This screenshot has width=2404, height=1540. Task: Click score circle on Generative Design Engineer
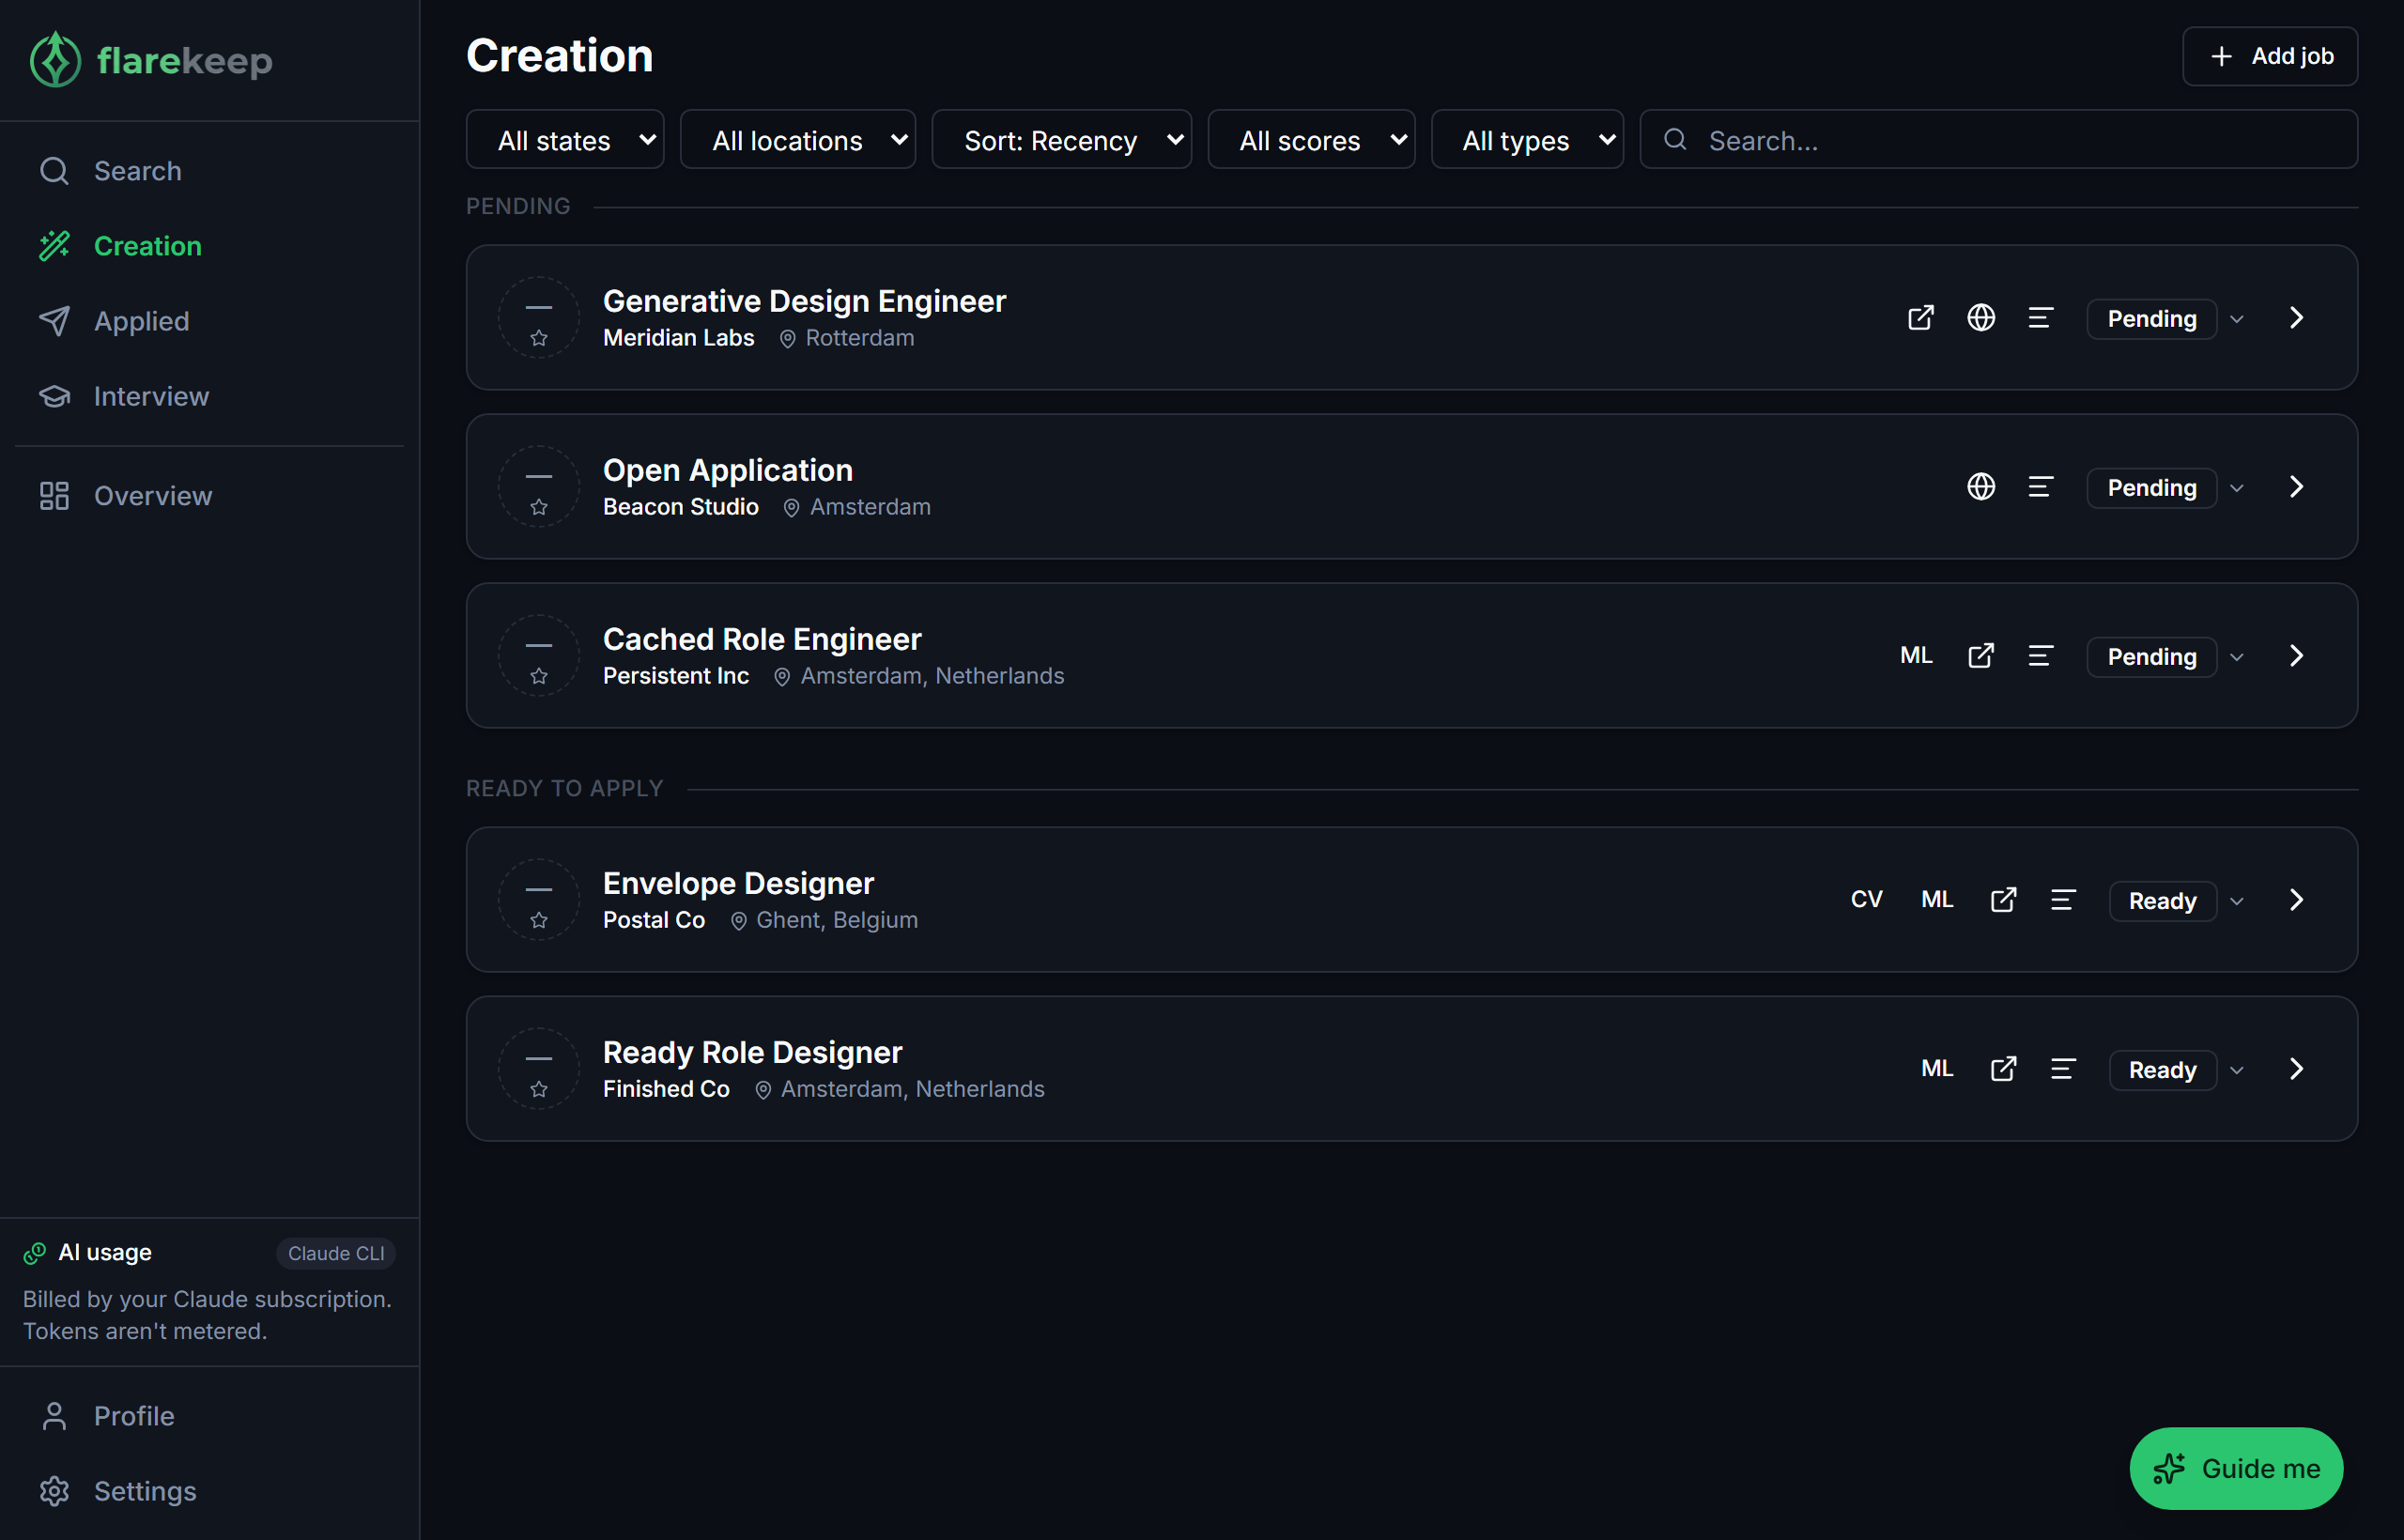[539, 318]
